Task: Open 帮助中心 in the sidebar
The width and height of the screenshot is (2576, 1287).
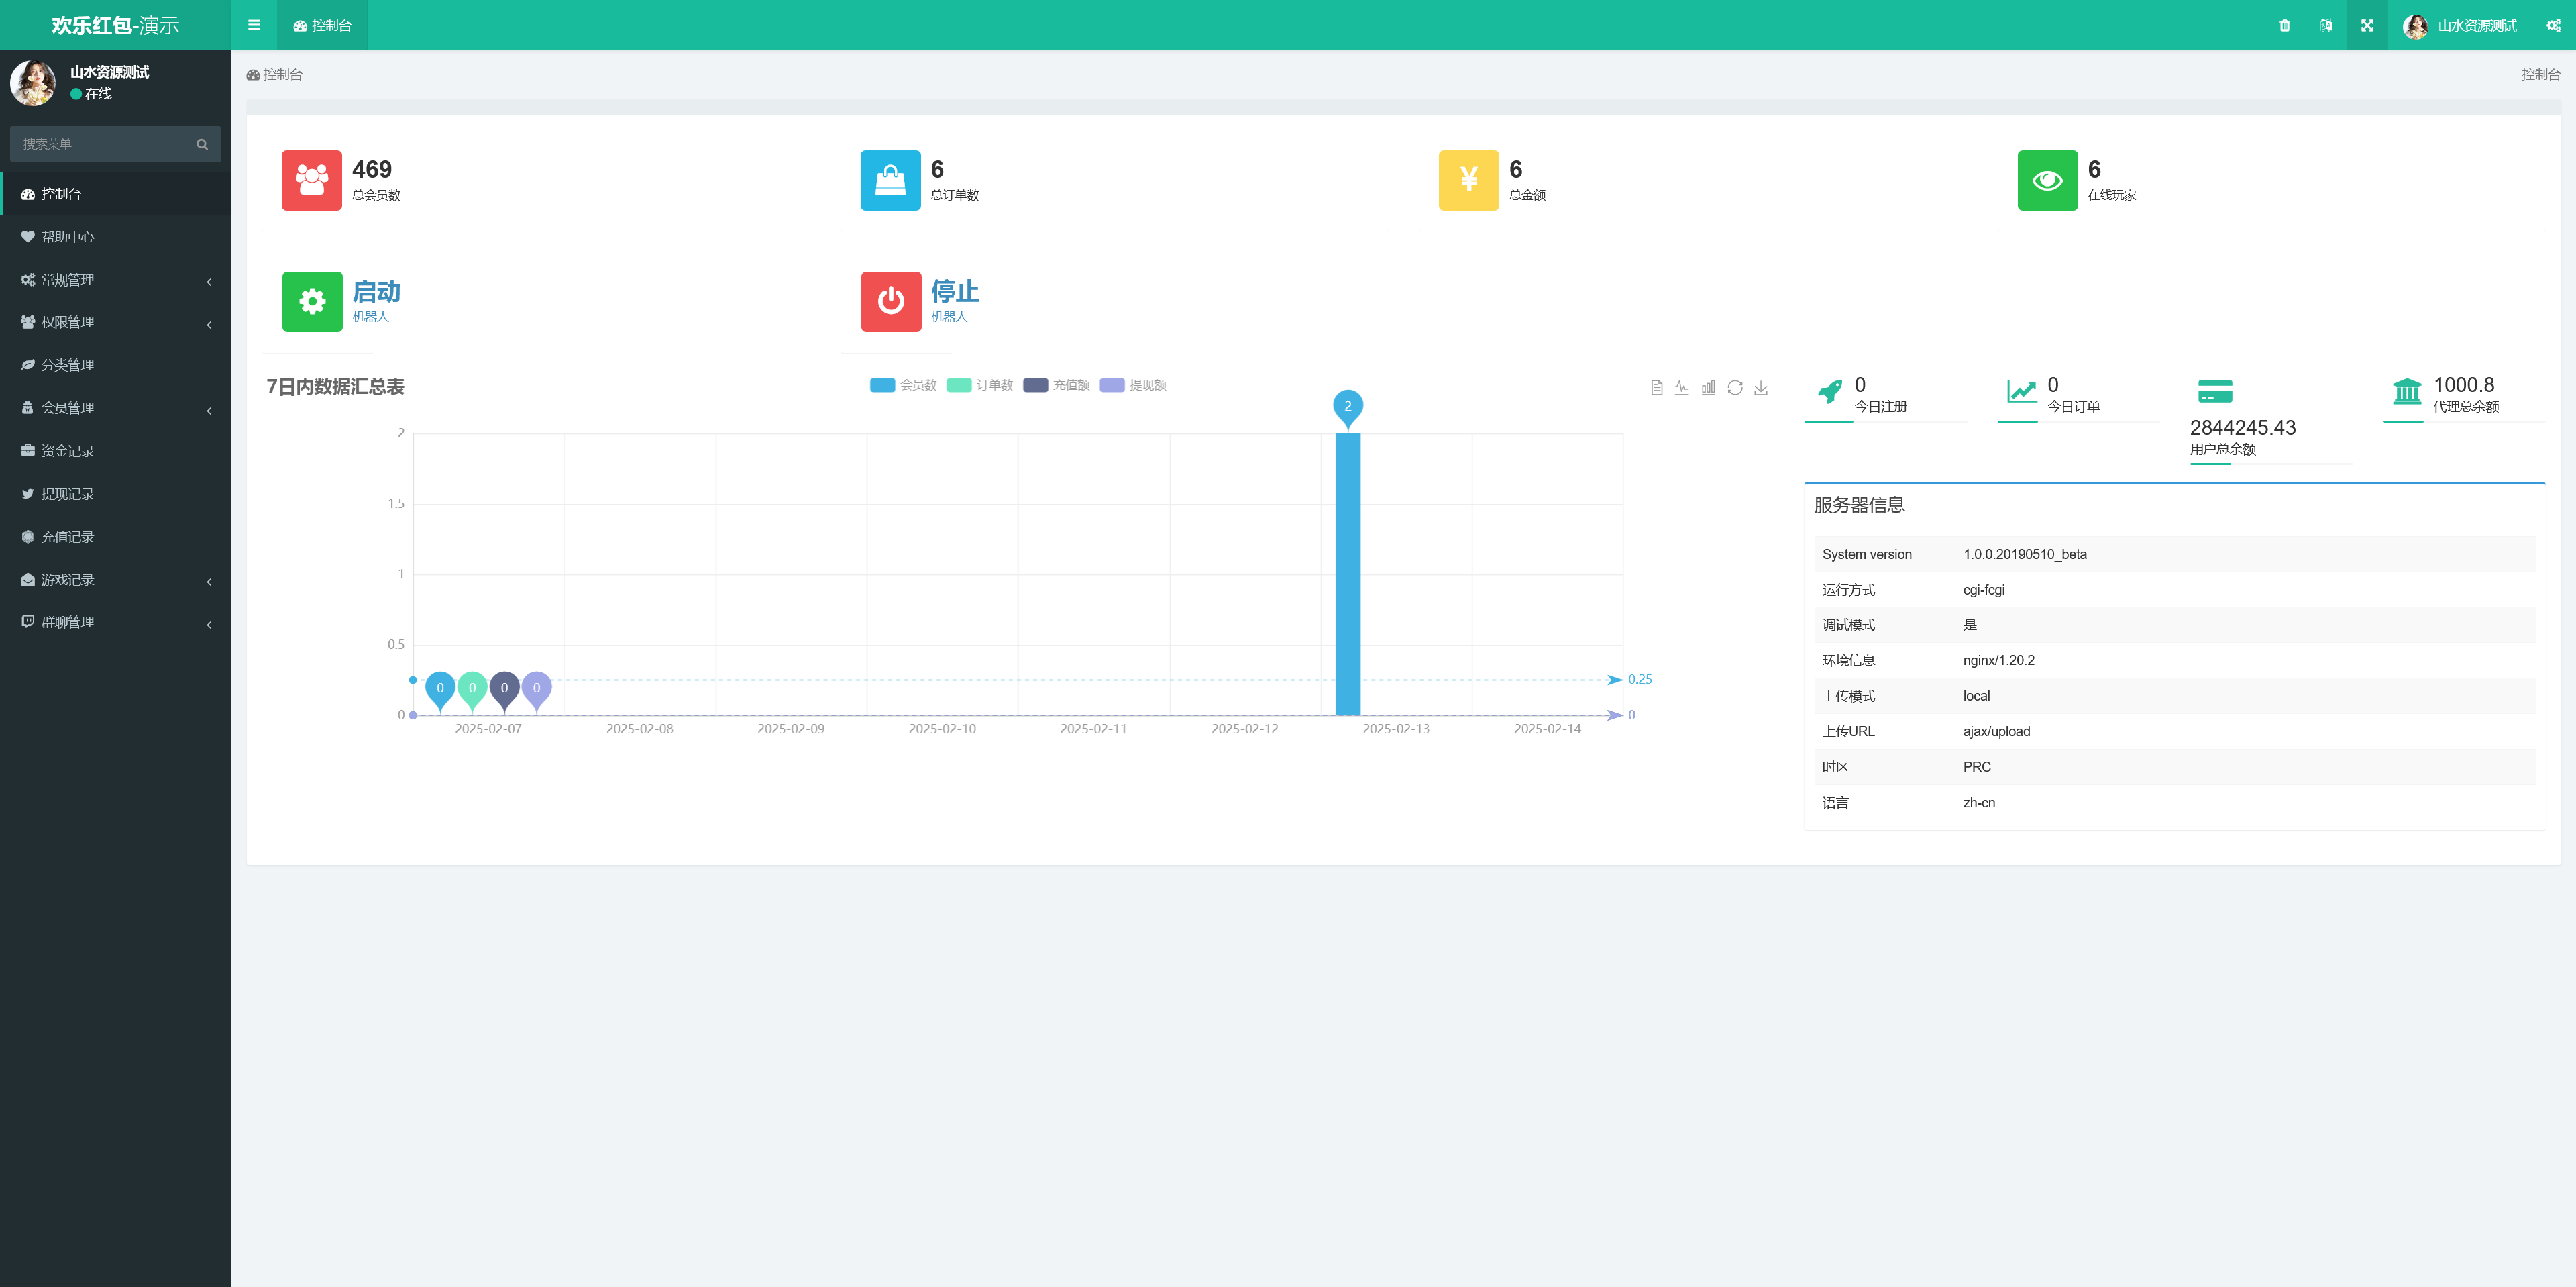Action: [x=68, y=237]
